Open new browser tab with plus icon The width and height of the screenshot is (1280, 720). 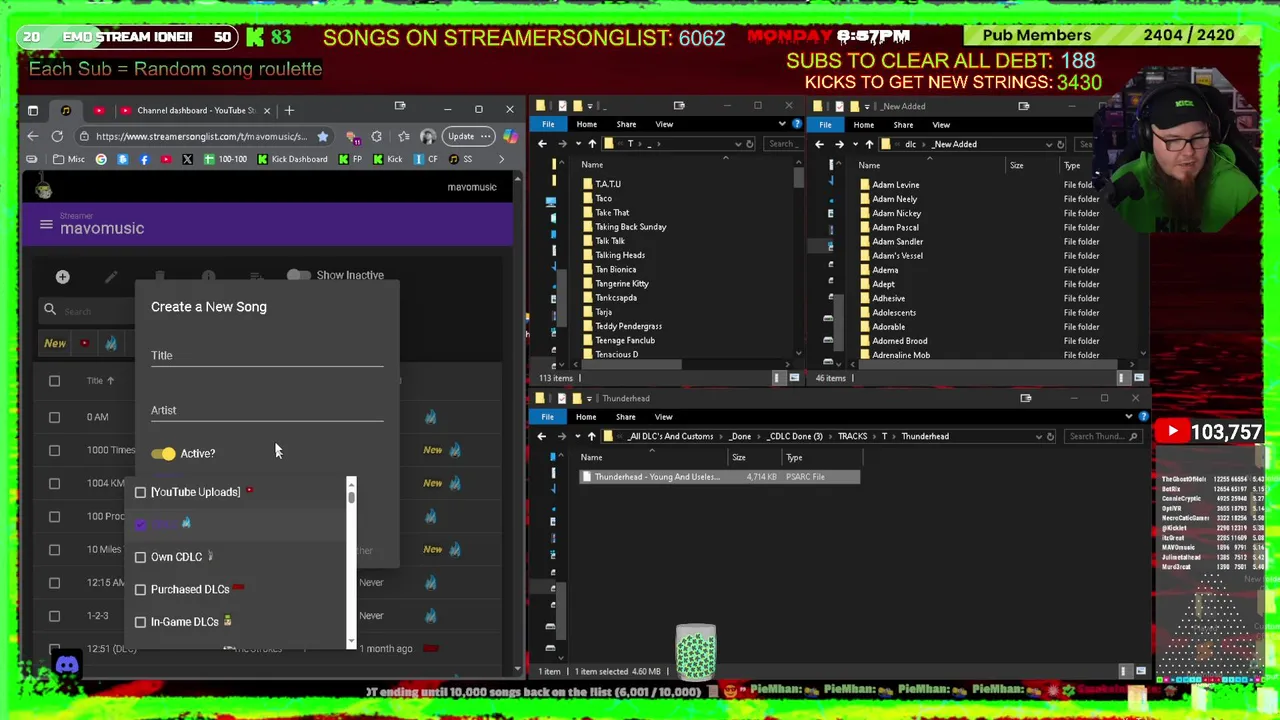[x=289, y=110]
